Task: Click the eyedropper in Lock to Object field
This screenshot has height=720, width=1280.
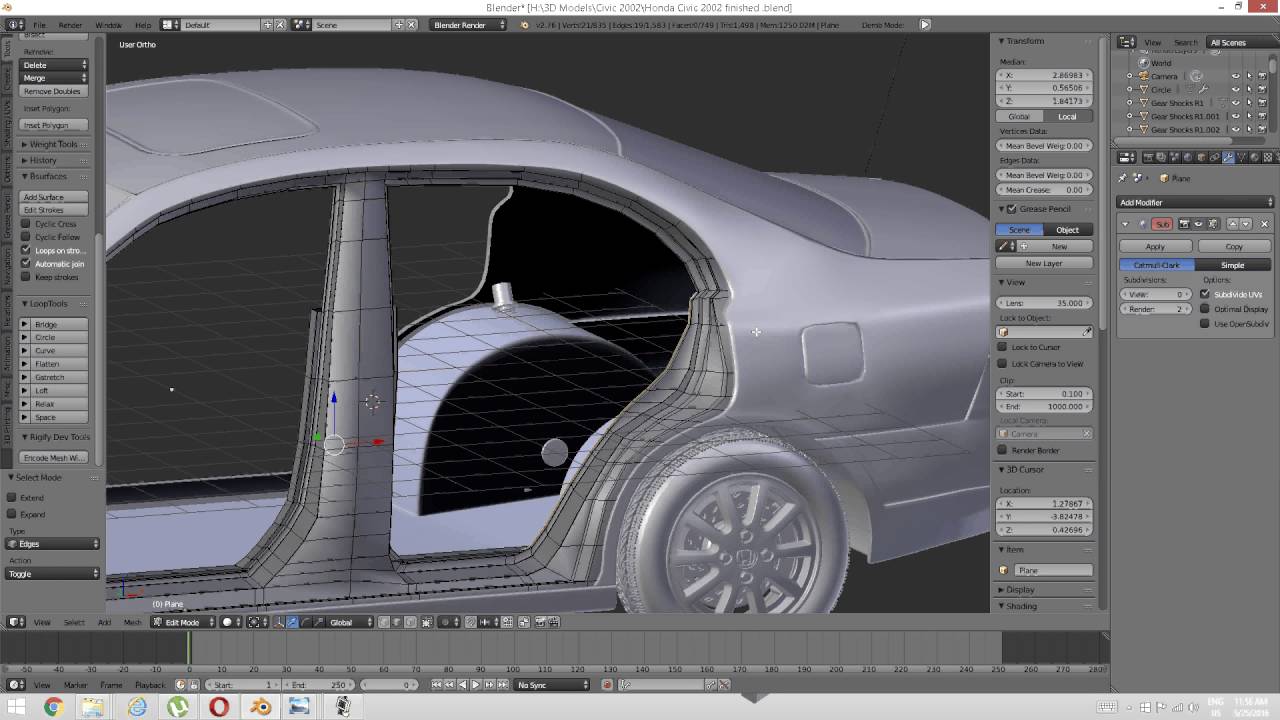Action: [1087, 332]
